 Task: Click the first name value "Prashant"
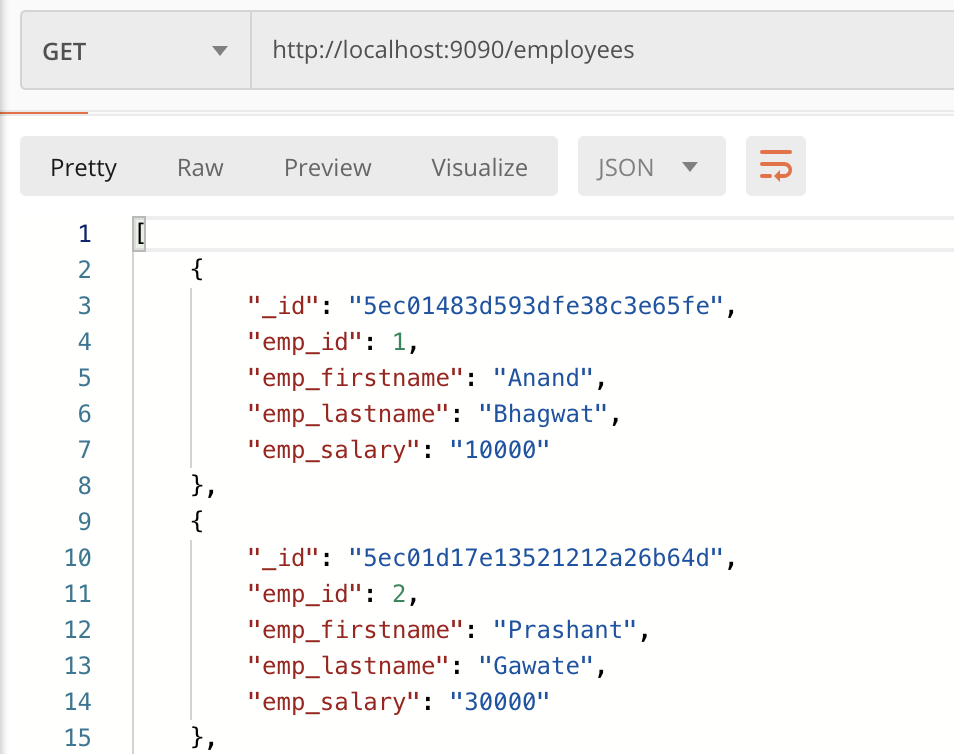(x=565, y=630)
